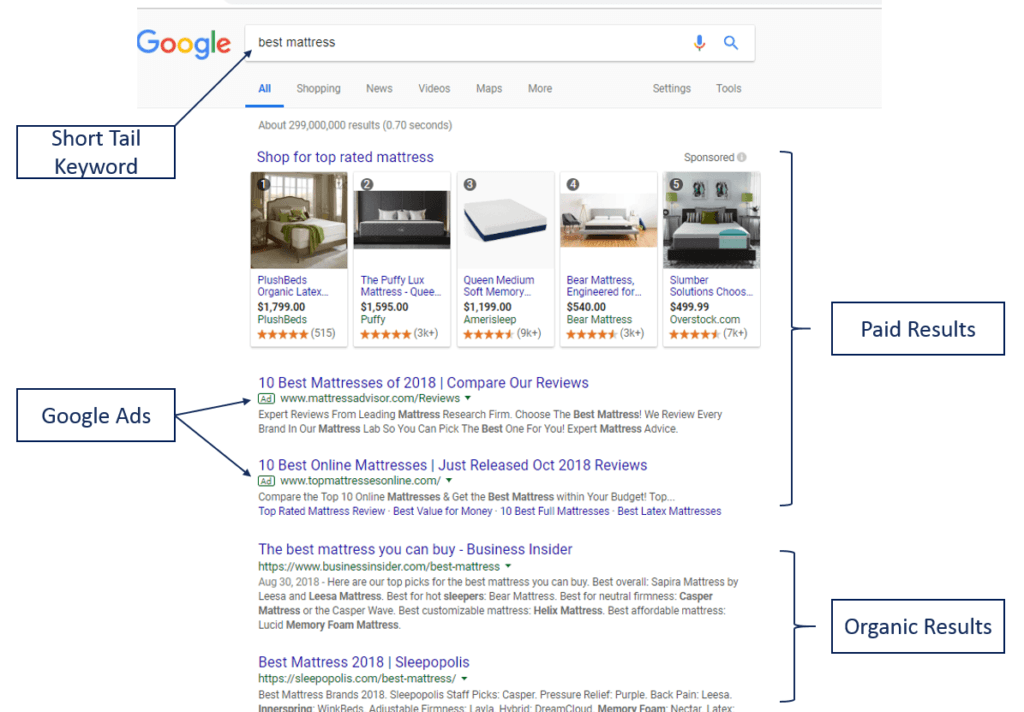The image size is (1024, 712).
Task: Click 'Bear Mattress, Engineered for...' title
Action: pyautogui.click(x=604, y=286)
